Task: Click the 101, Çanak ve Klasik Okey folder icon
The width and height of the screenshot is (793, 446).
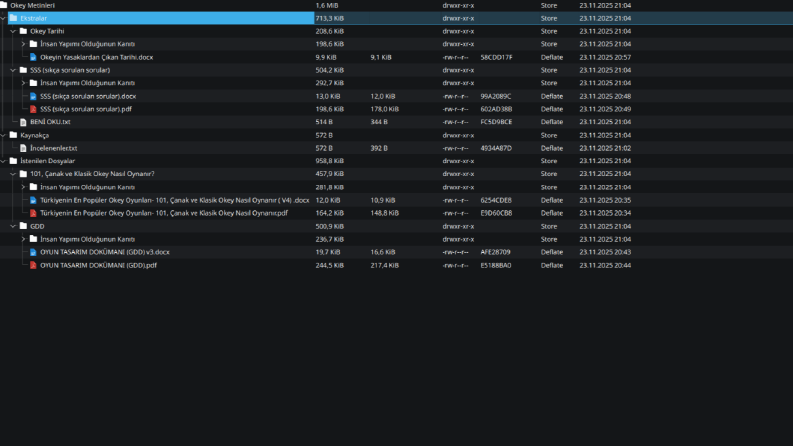Action: tap(23, 174)
